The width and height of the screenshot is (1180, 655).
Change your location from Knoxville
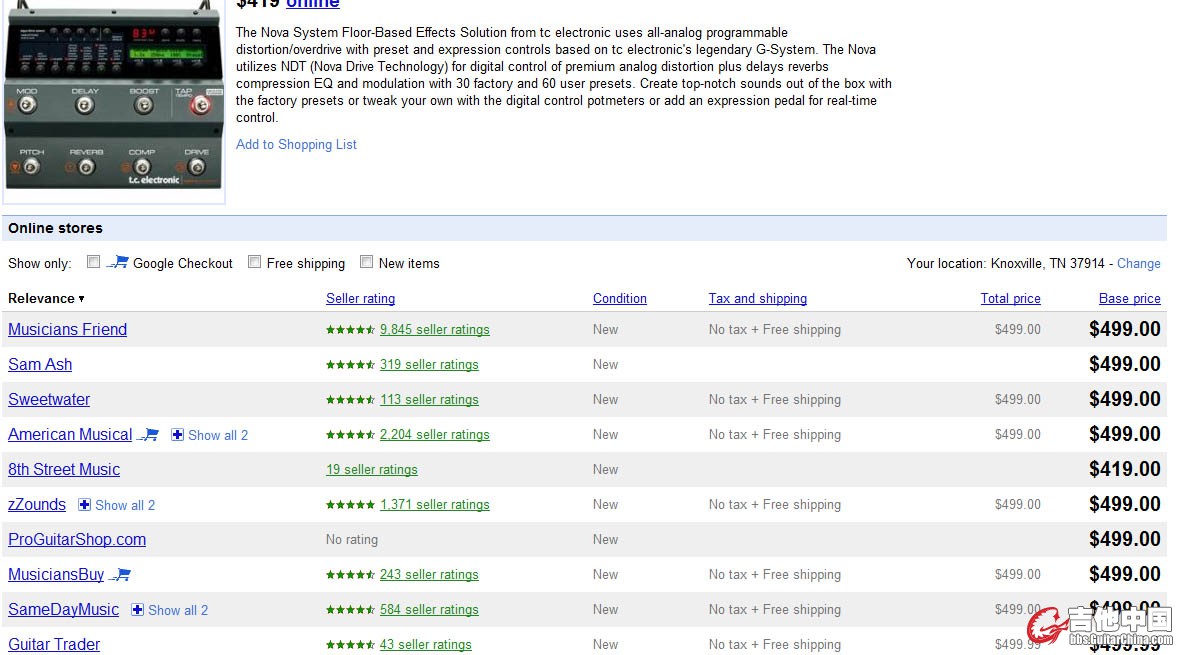pos(1139,264)
